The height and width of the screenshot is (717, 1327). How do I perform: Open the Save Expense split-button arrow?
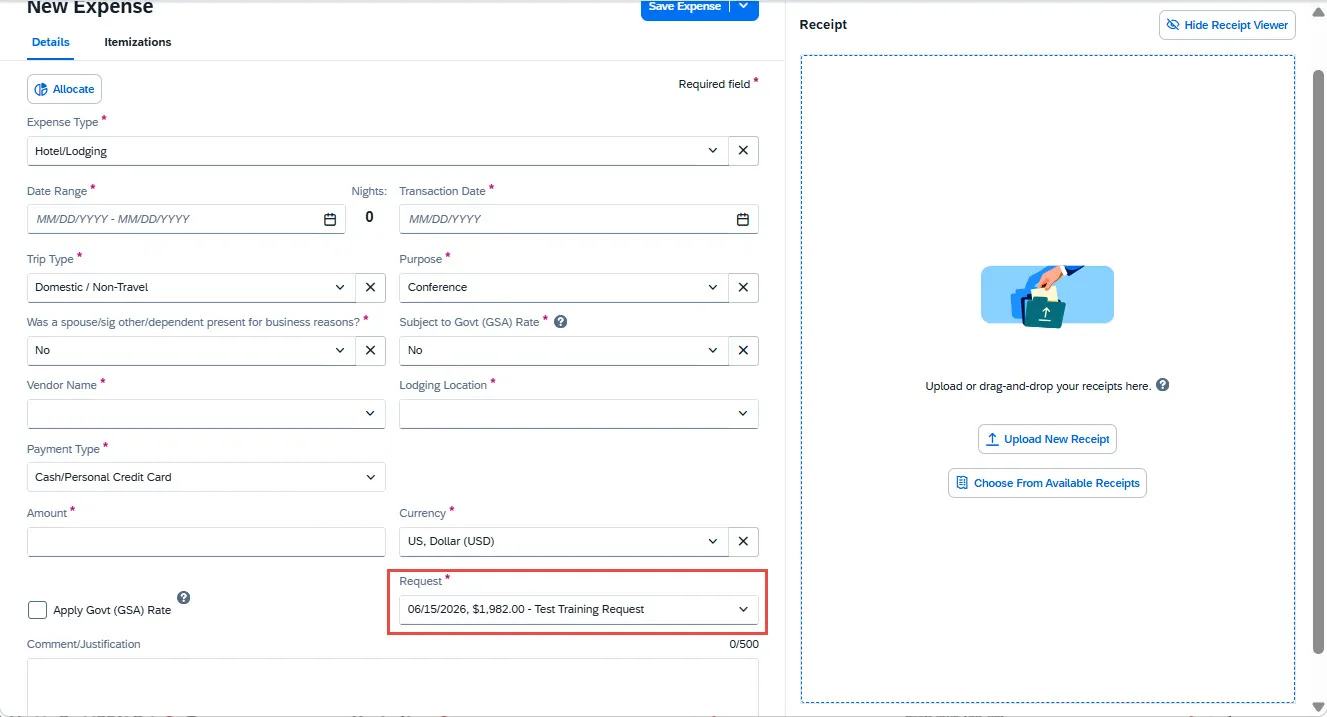pyautogui.click(x=744, y=7)
